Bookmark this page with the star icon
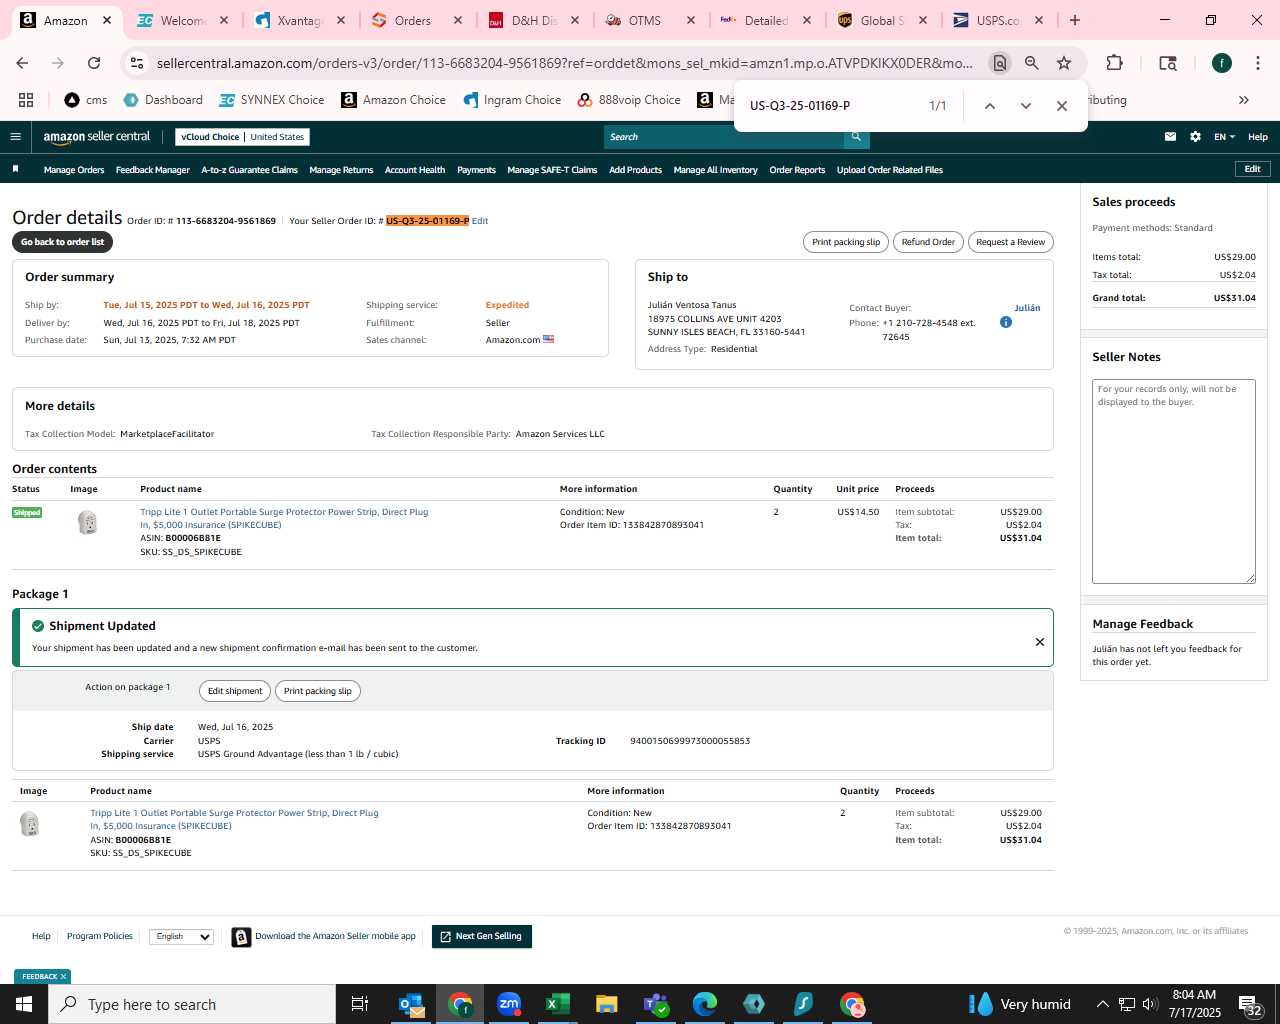 (1064, 63)
